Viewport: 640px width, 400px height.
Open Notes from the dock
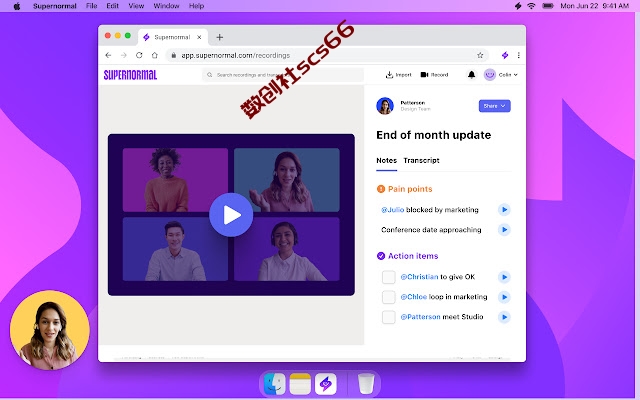[x=300, y=384]
